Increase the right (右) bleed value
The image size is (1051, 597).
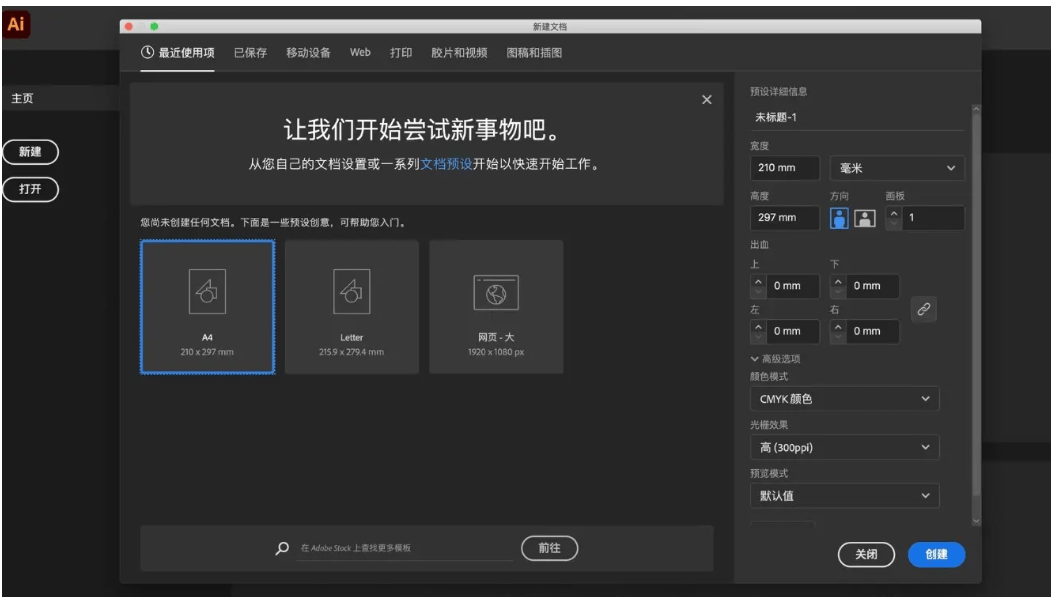pos(838,326)
